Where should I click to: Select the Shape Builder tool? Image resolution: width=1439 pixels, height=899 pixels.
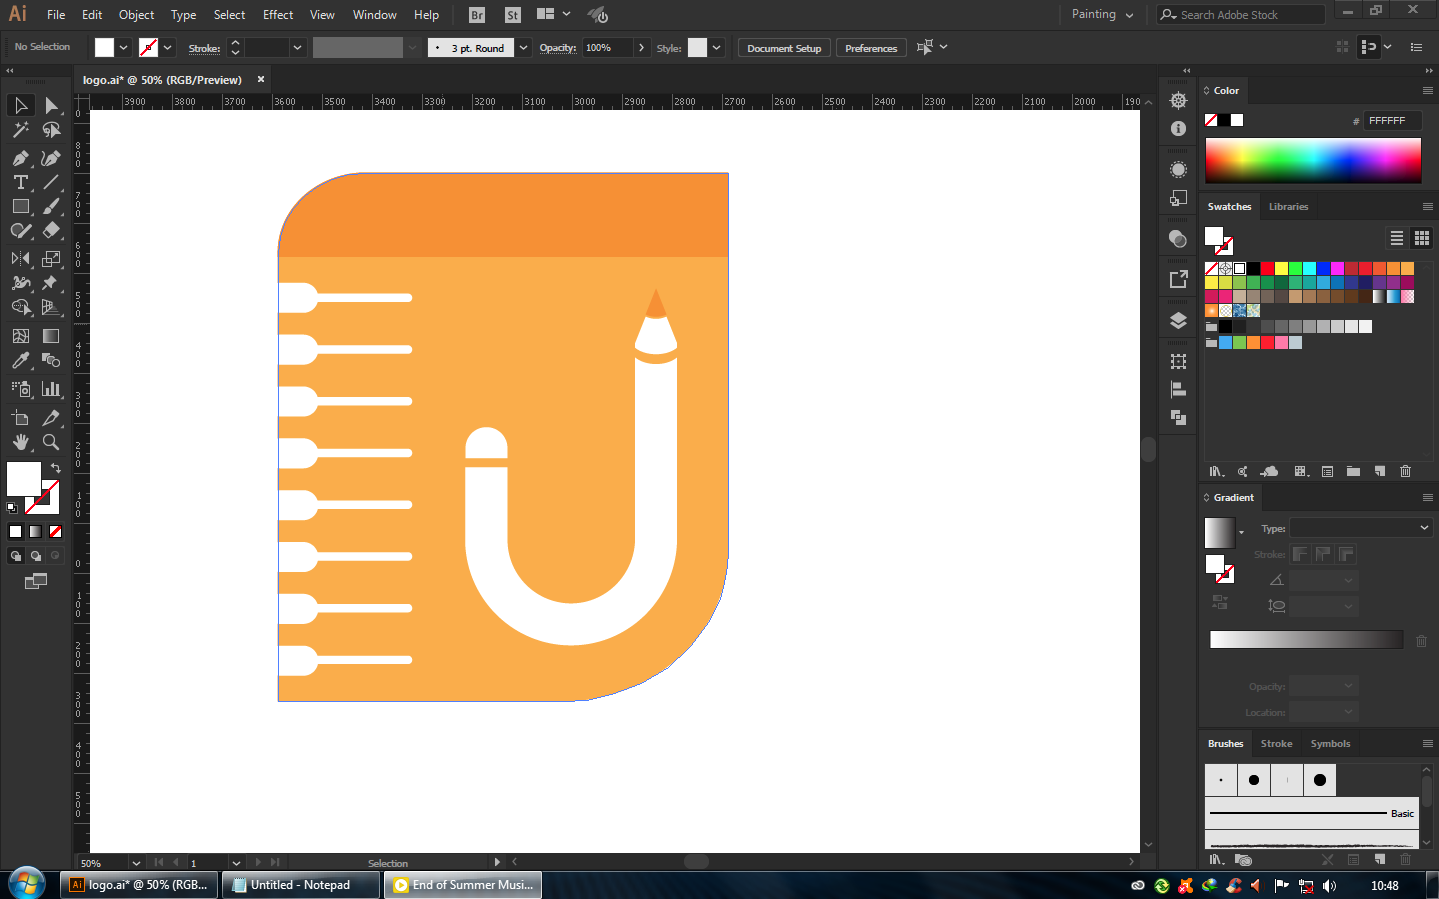(20, 307)
